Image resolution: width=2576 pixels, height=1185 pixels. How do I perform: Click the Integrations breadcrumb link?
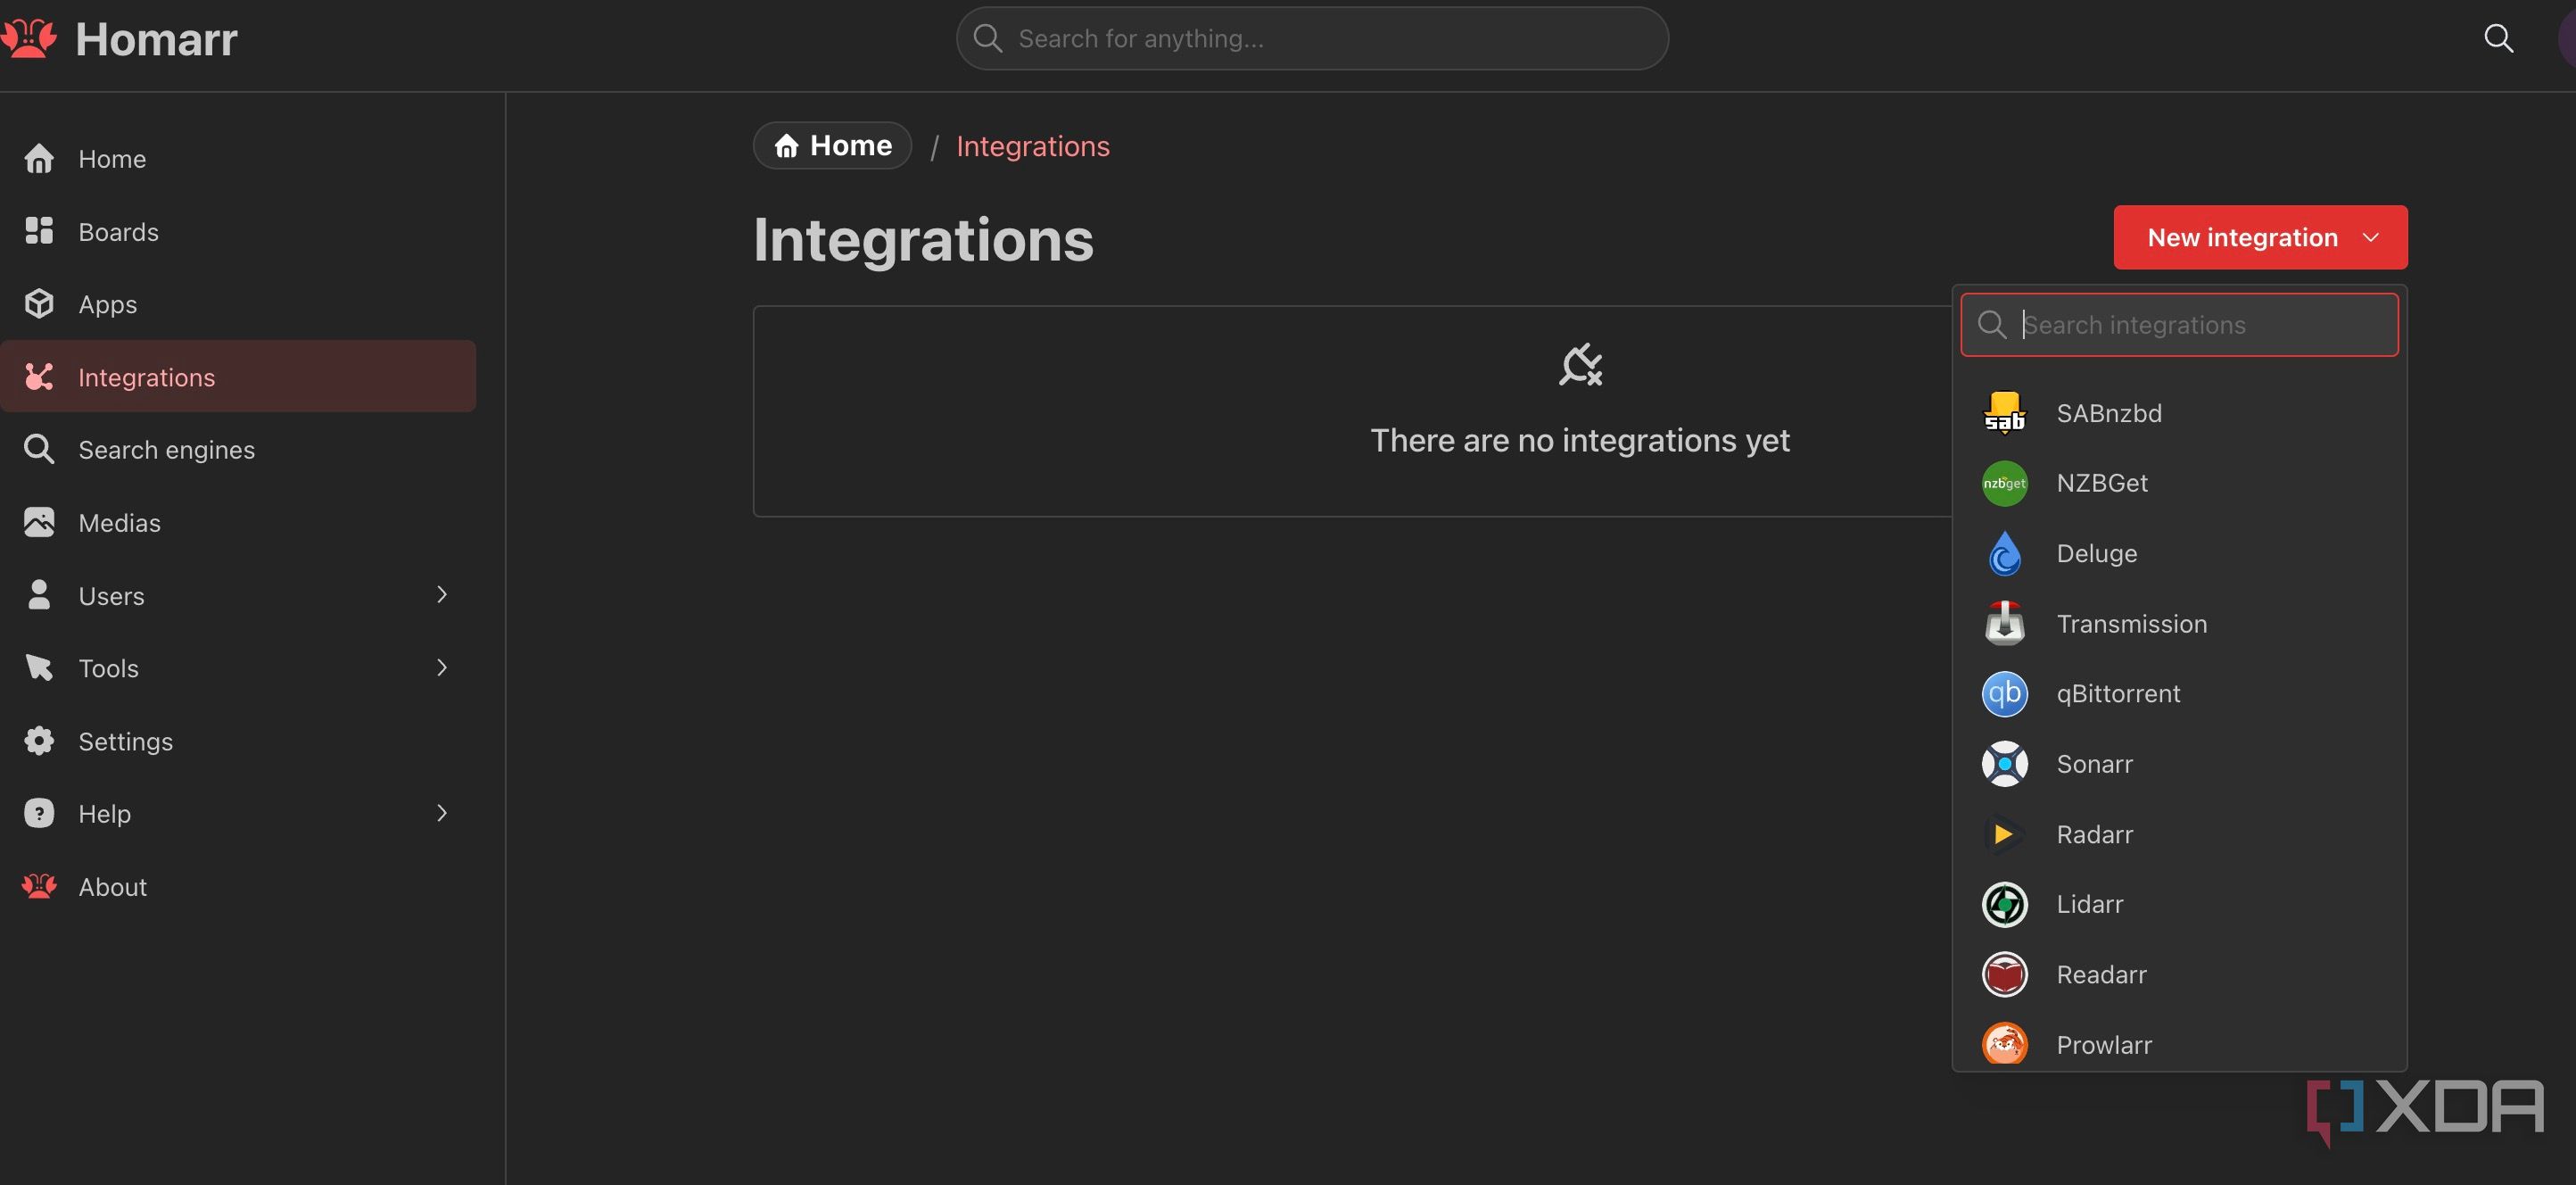[x=1032, y=146]
